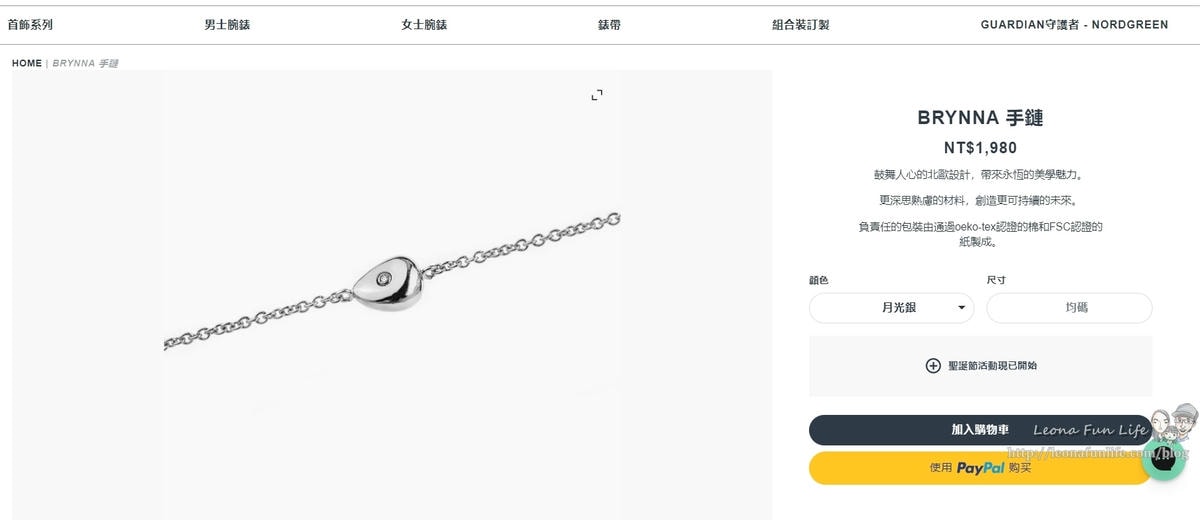Open the 月光銀 color dropdown
This screenshot has height=520, width=1200.
point(892,308)
